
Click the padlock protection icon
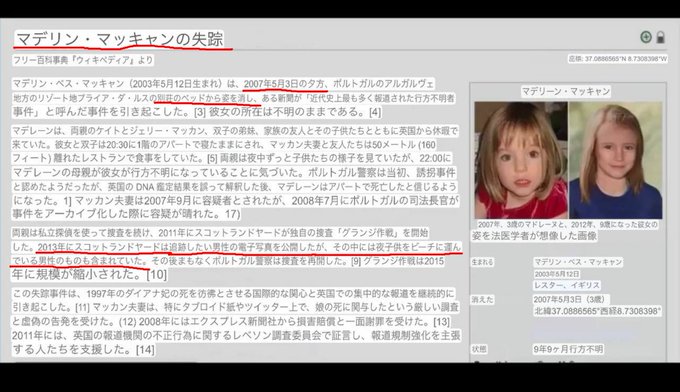click(660, 37)
